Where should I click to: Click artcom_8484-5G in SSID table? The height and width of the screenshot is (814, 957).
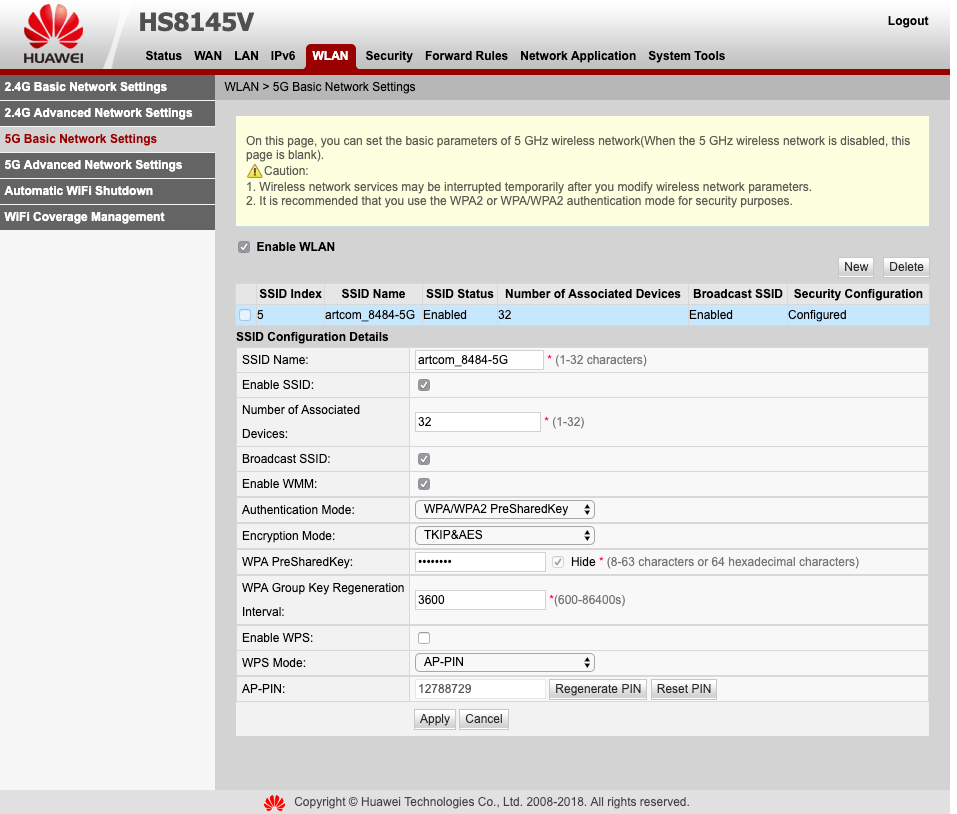pyautogui.click(x=370, y=315)
